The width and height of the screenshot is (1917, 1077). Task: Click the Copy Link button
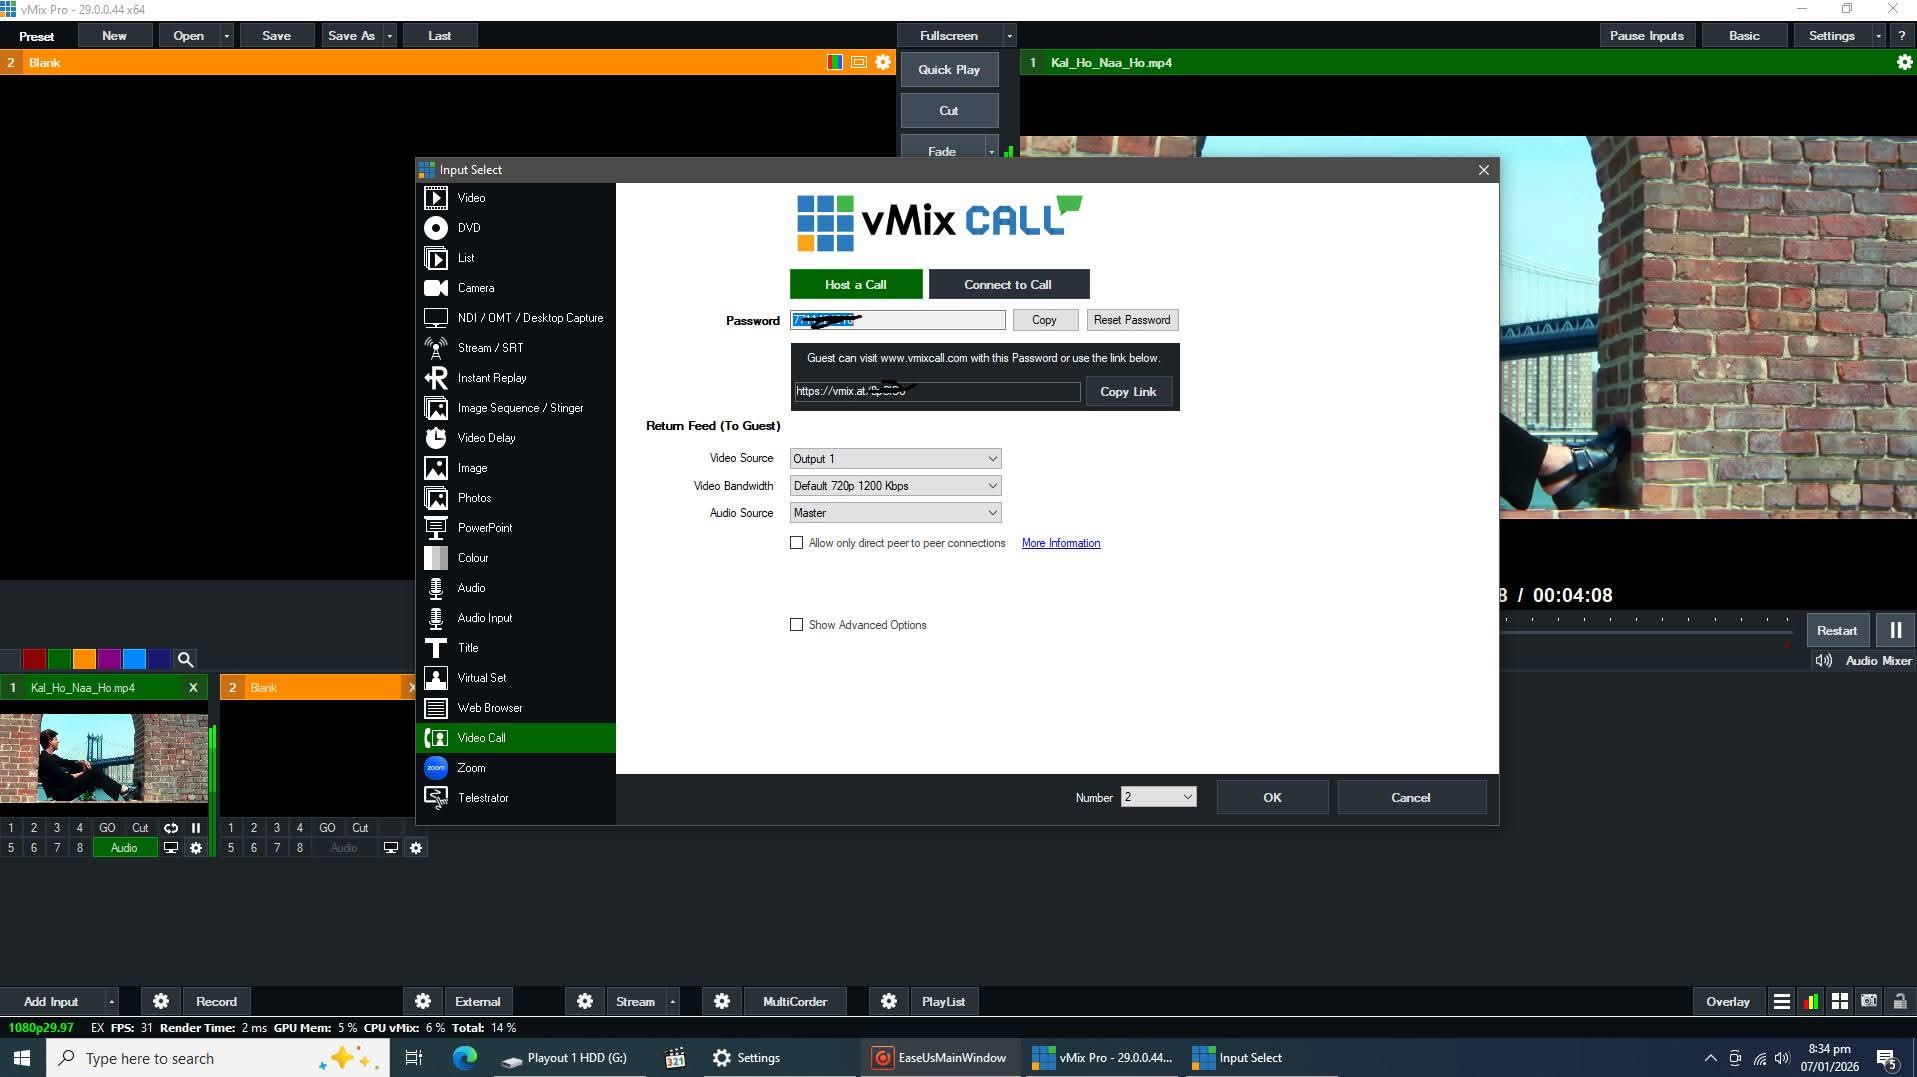pyautogui.click(x=1128, y=392)
